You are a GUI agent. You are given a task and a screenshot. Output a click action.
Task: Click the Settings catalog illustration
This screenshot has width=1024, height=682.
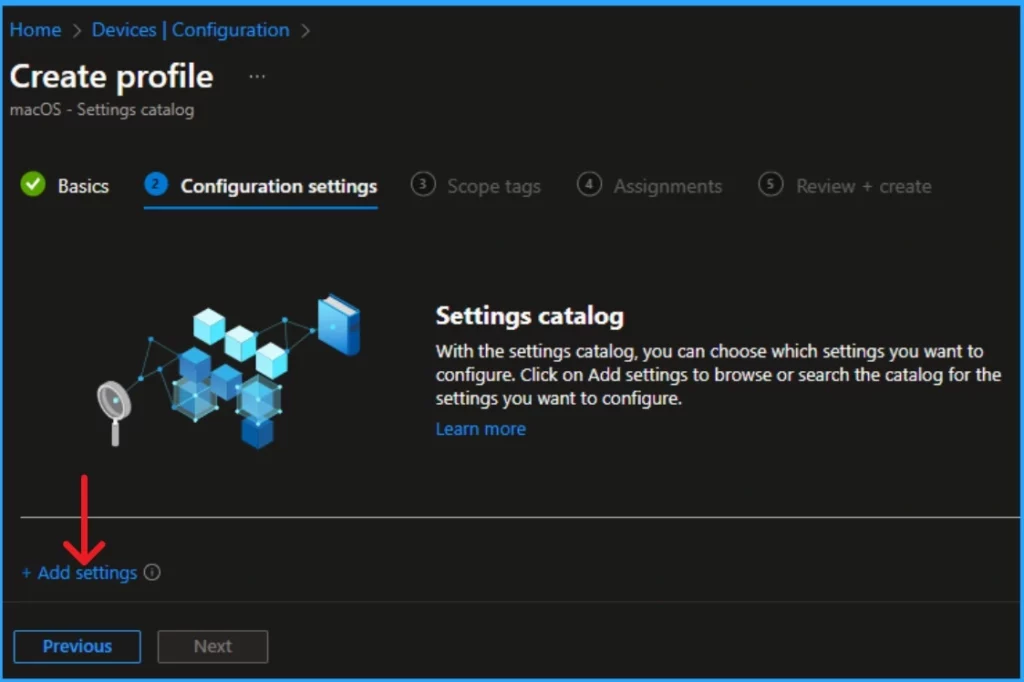[229, 371]
